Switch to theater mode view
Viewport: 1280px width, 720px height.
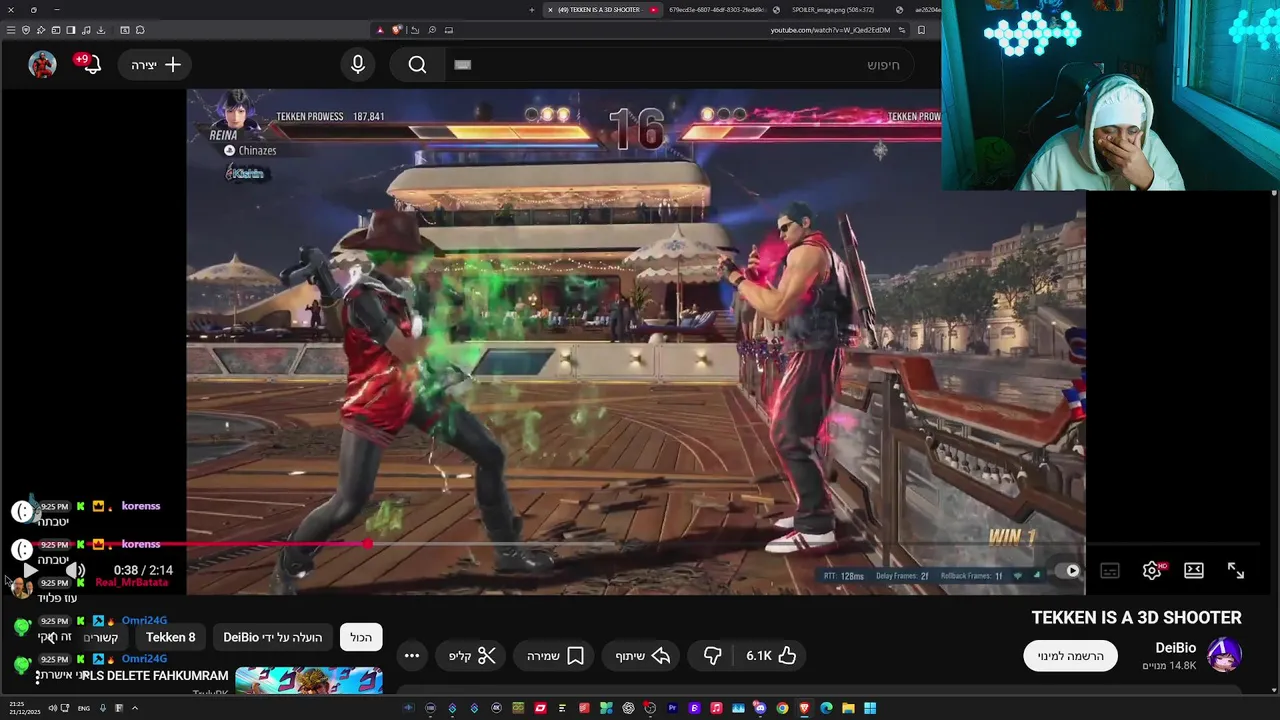1194,571
